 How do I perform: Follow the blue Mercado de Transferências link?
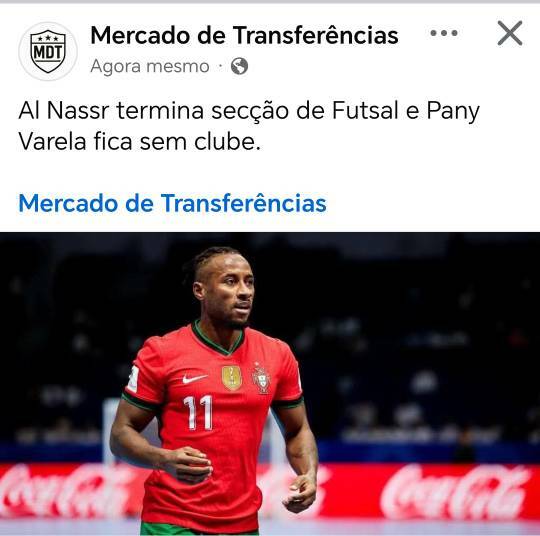tap(172, 203)
